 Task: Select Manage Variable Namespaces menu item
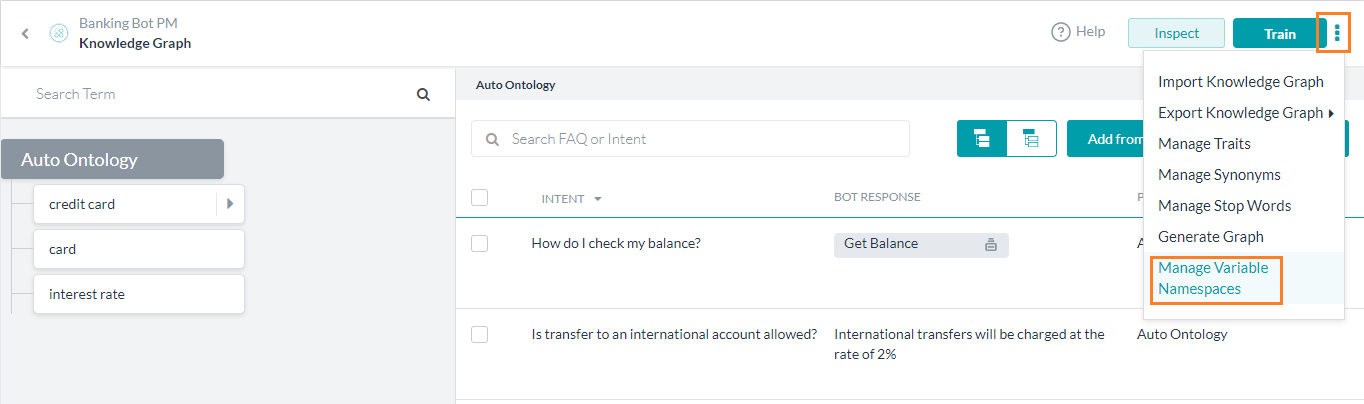1213,278
